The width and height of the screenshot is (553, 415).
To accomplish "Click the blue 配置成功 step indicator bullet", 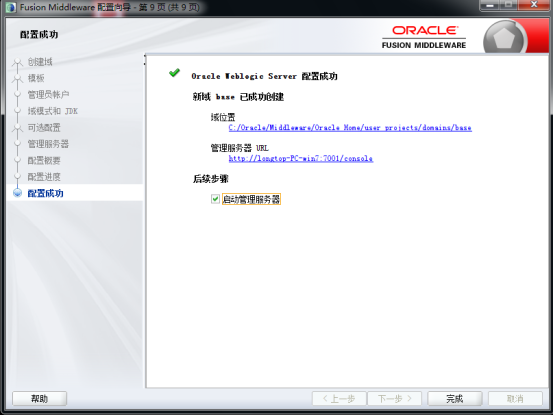I will pos(17,193).
